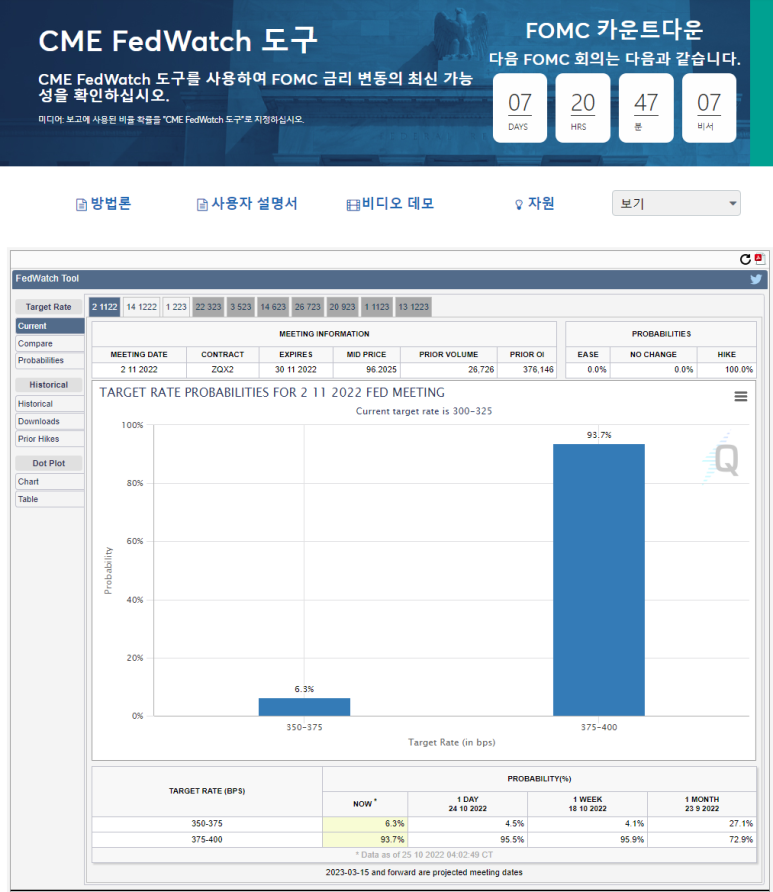Select Current in the Target Rate sidebar

tap(49, 326)
